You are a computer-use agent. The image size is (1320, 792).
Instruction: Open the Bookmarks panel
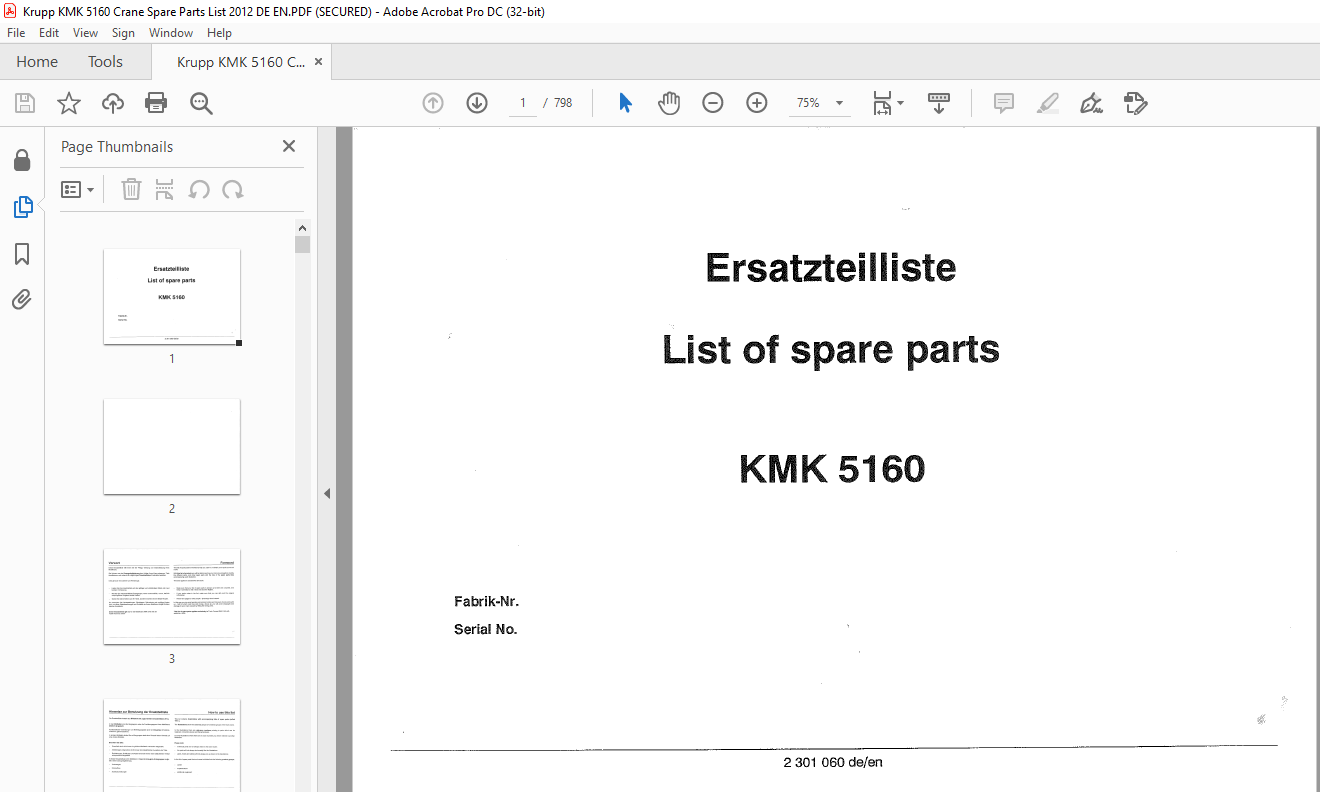point(22,254)
